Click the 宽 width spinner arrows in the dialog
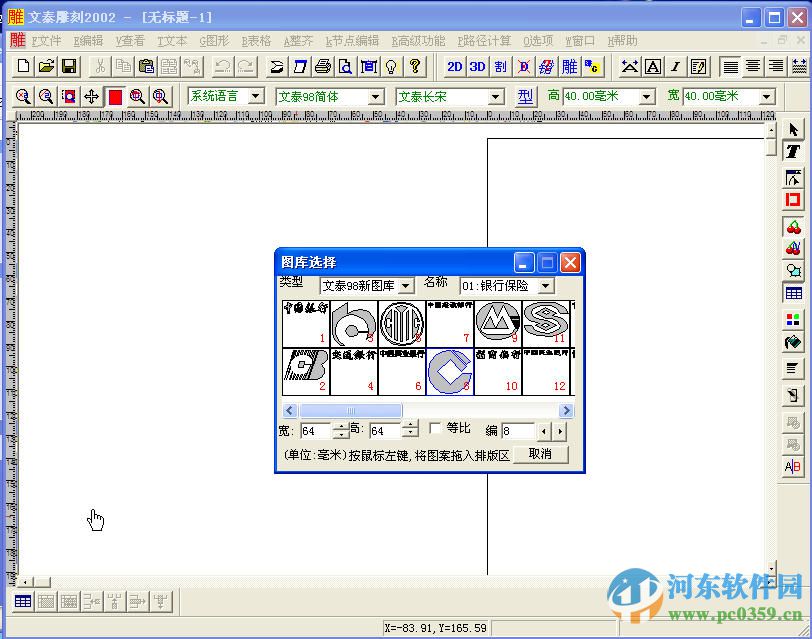 click(x=341, y=431)
